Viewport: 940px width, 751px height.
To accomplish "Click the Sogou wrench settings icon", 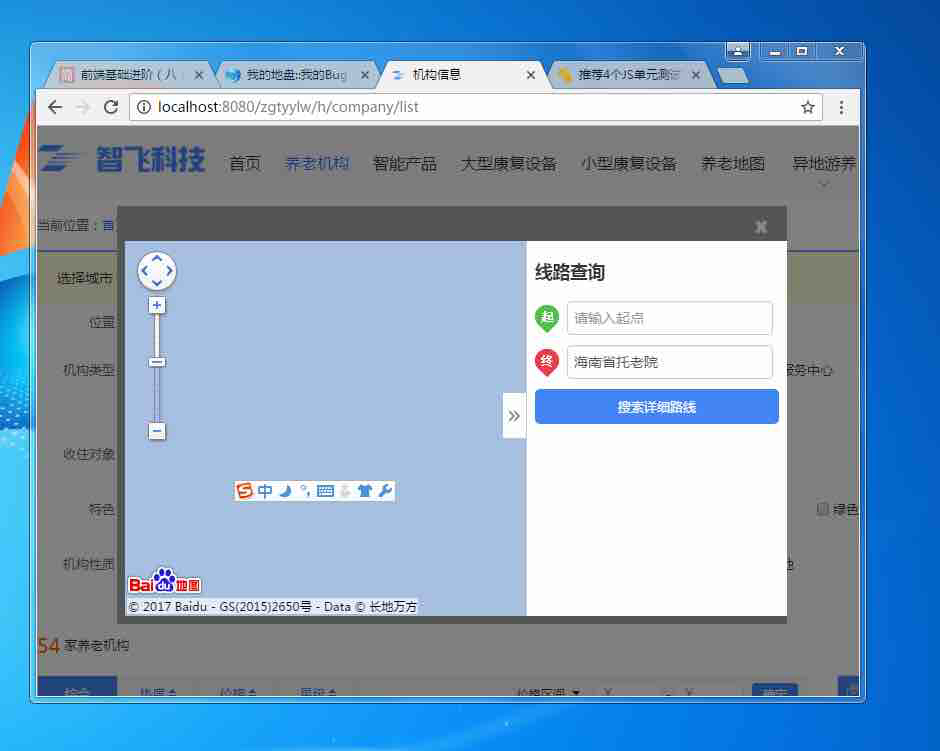I will (385, 491).
